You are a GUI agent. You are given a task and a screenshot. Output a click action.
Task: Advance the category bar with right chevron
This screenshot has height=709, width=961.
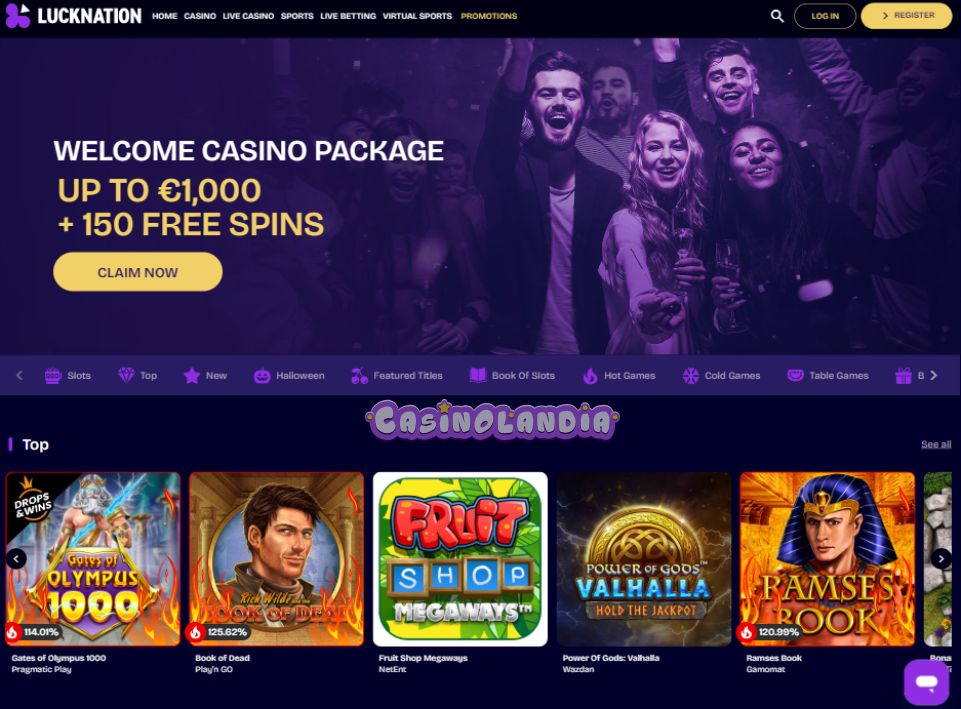click(x=933, y=375)
